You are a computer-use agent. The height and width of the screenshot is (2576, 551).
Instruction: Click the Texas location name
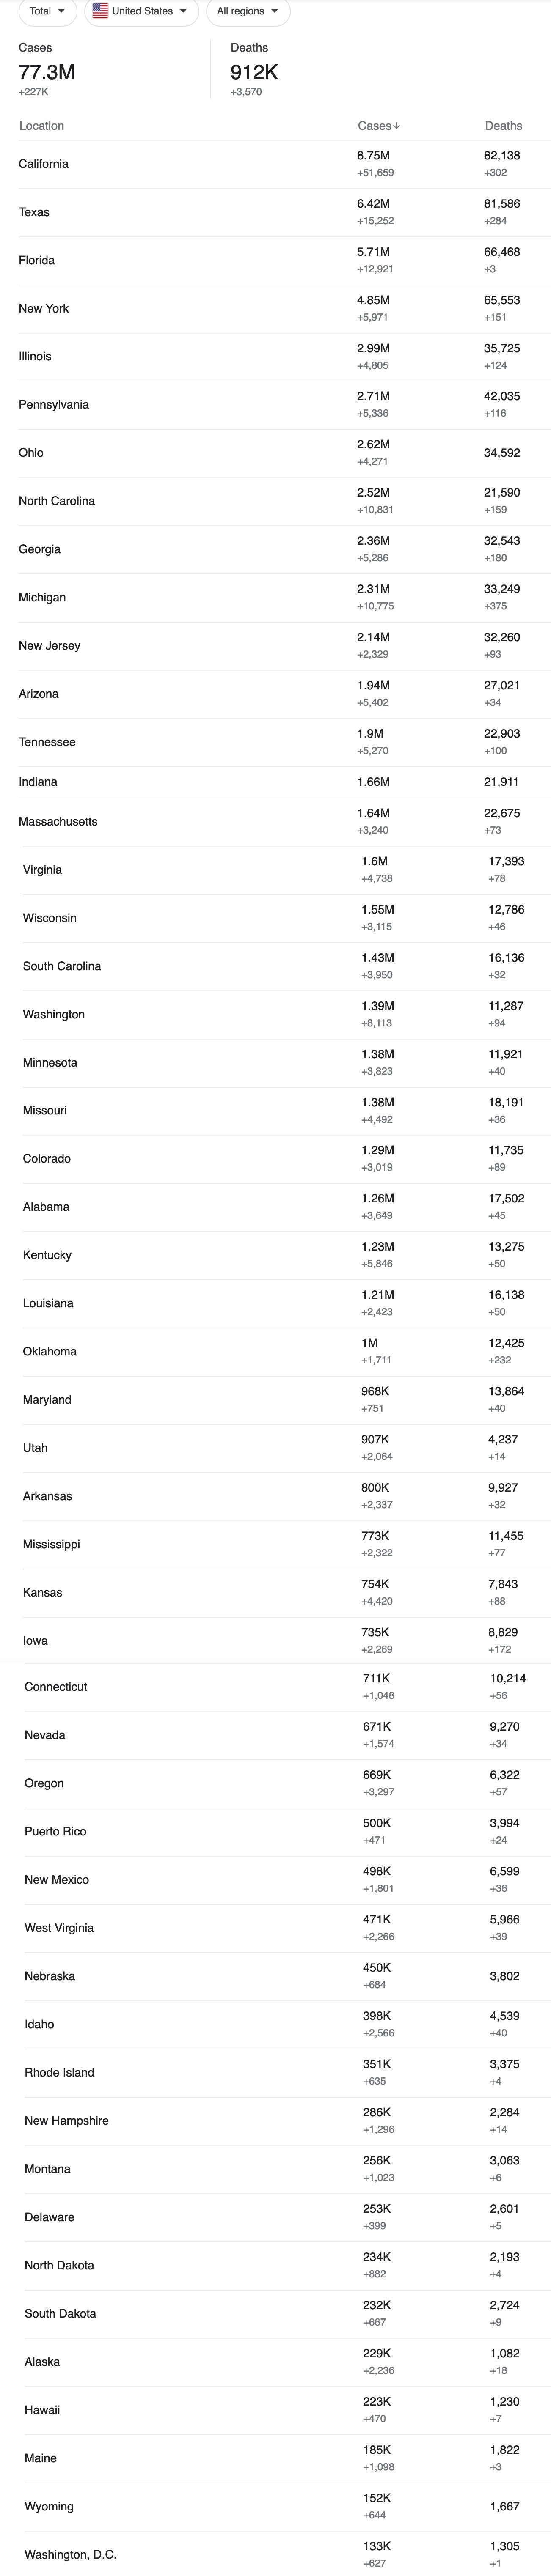coord(34,212)
